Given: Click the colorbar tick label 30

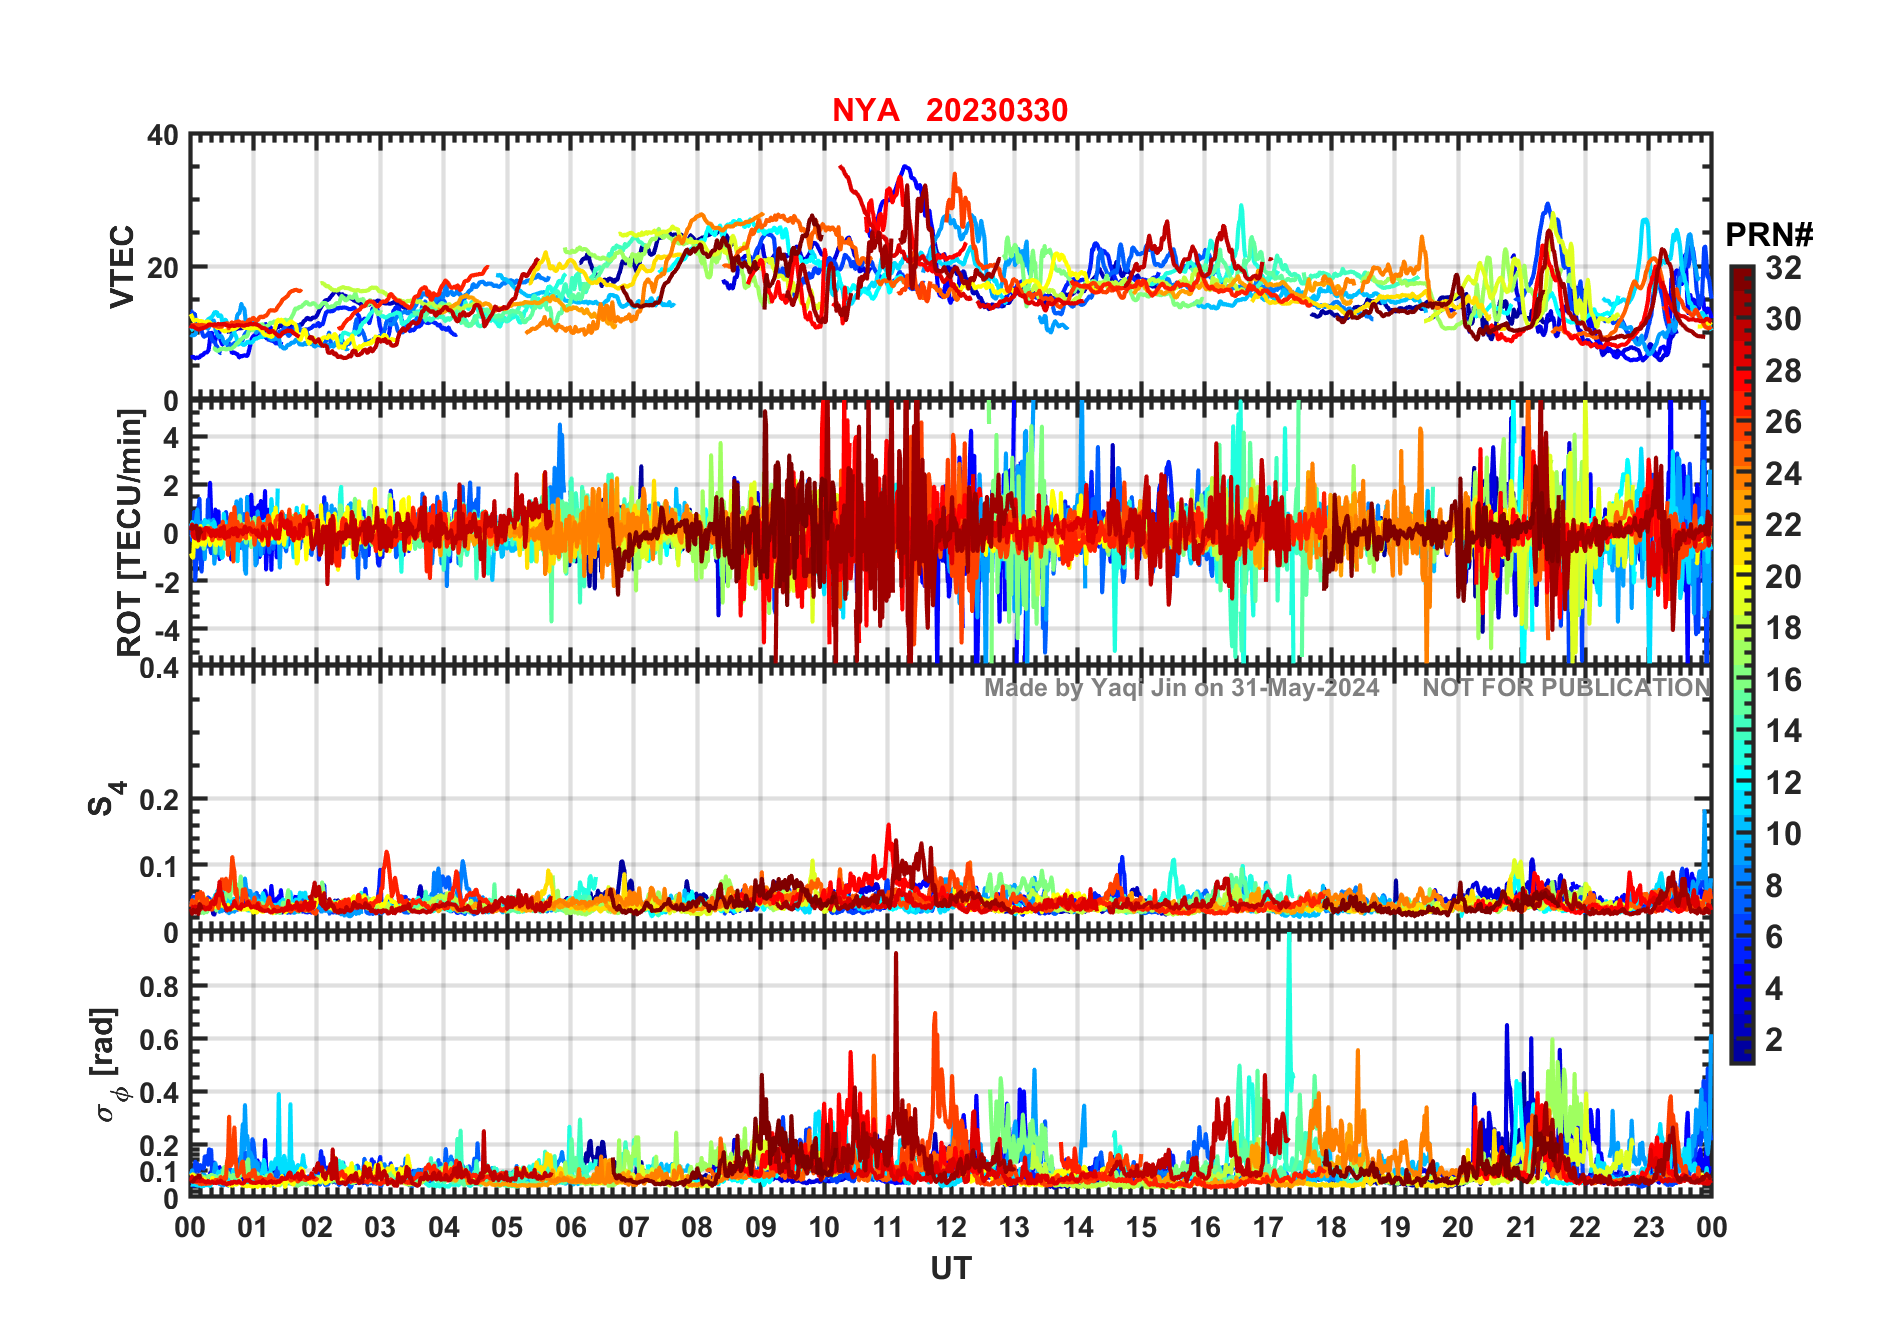Looking at the screenshot, I should point(1783,319).
